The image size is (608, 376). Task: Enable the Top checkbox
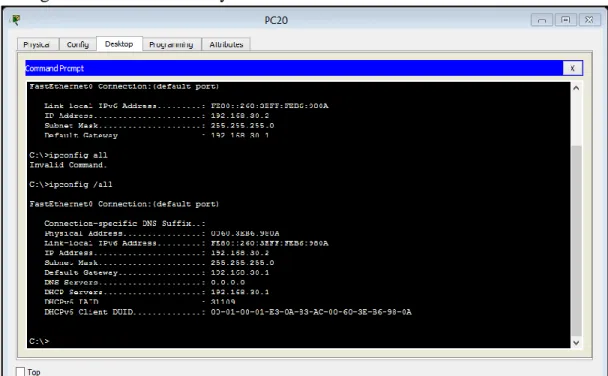pos(21,371)
